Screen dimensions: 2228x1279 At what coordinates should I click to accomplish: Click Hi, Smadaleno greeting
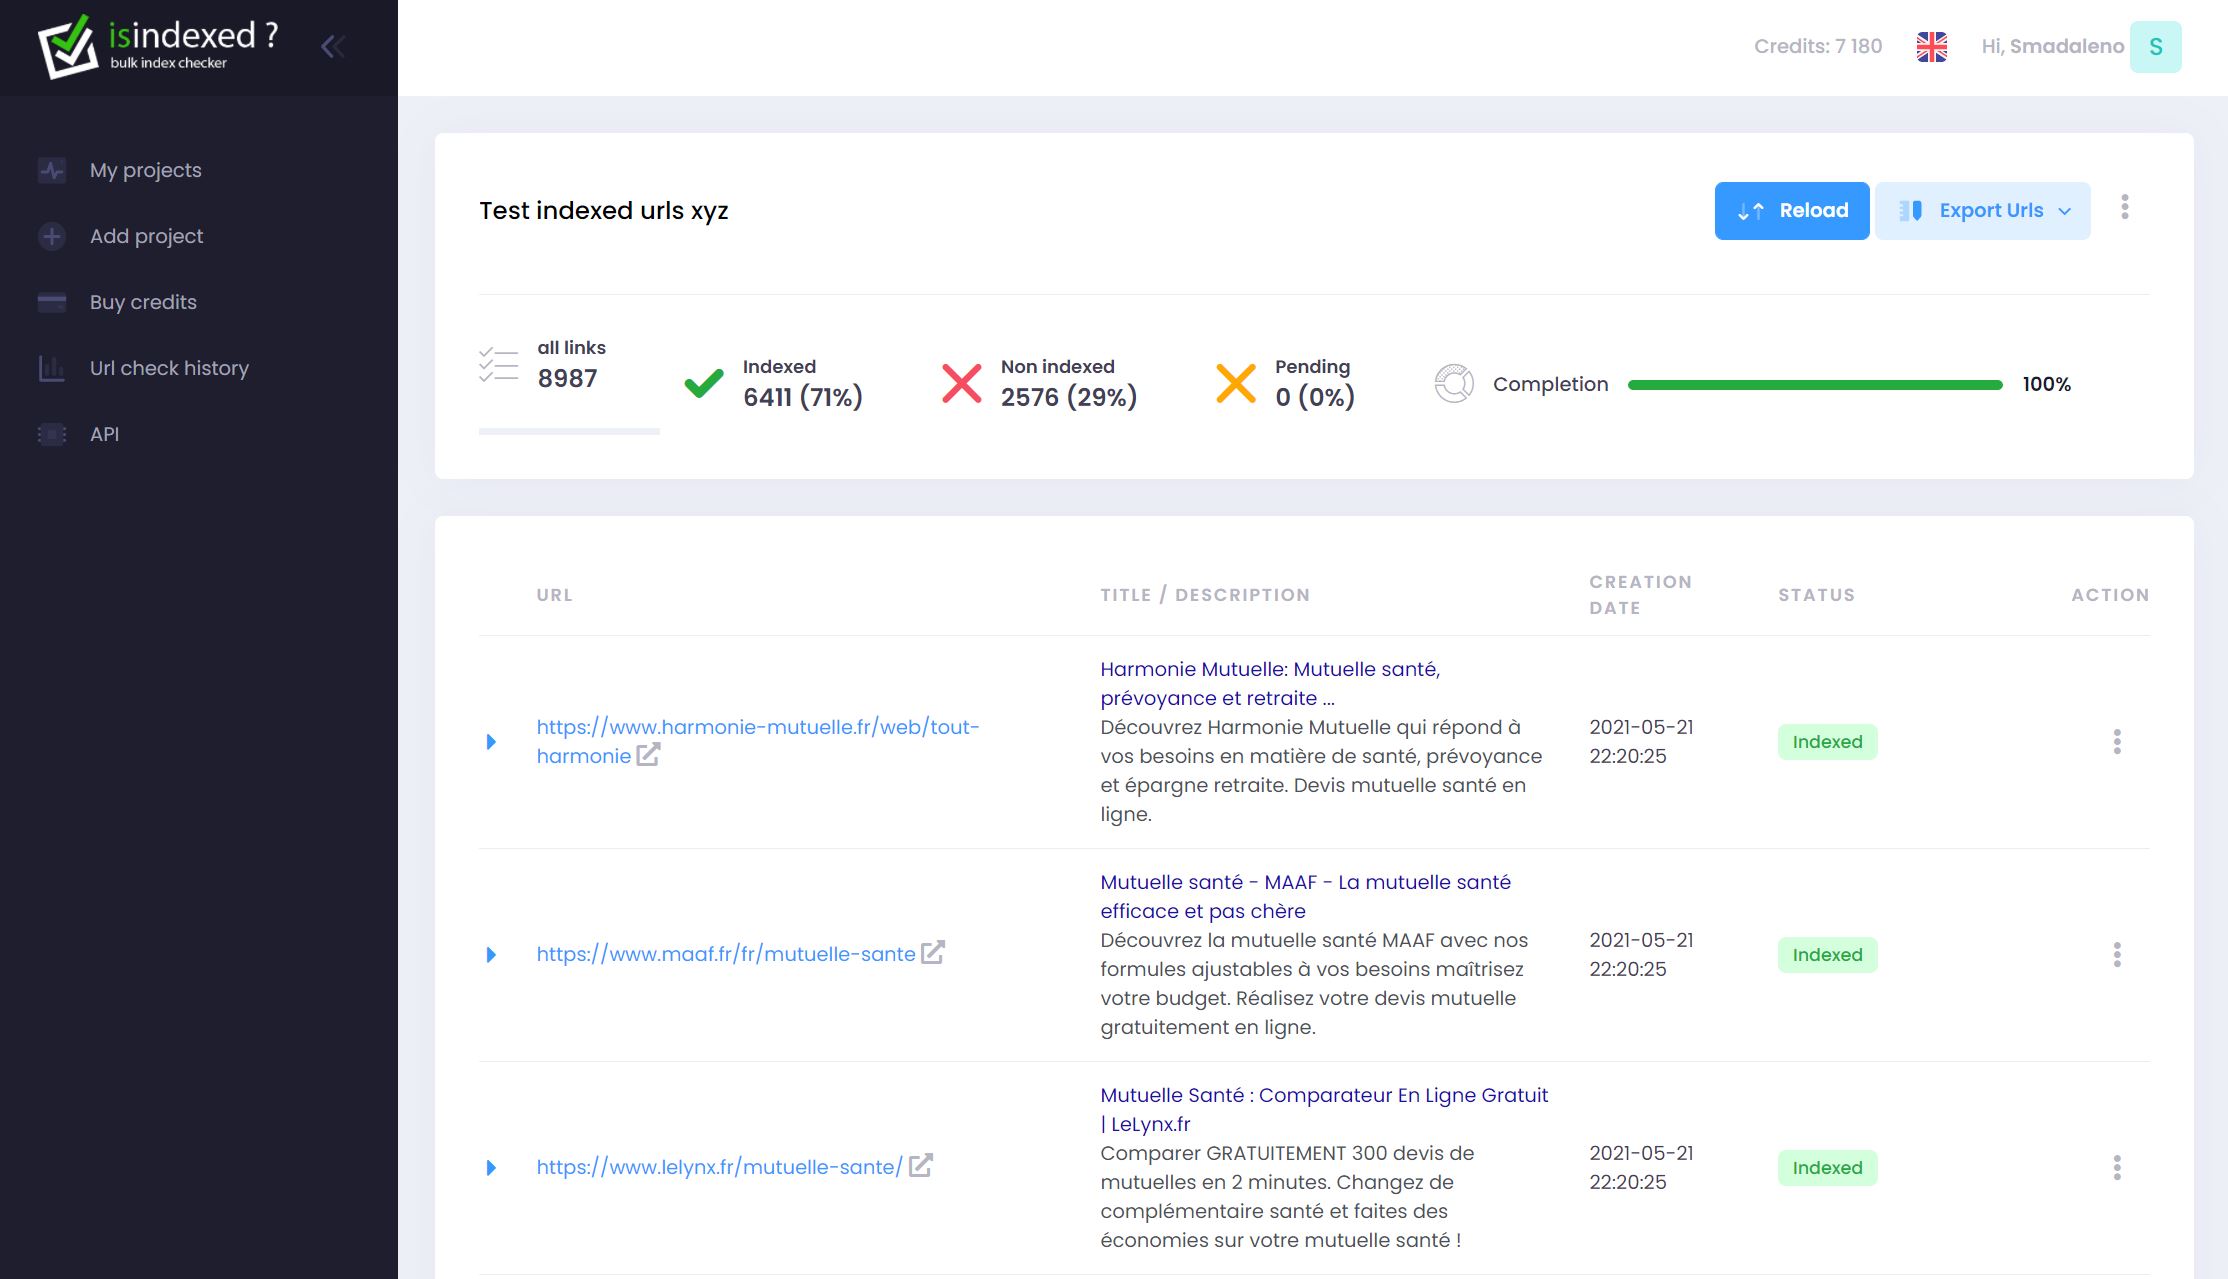pos(2052,46)
